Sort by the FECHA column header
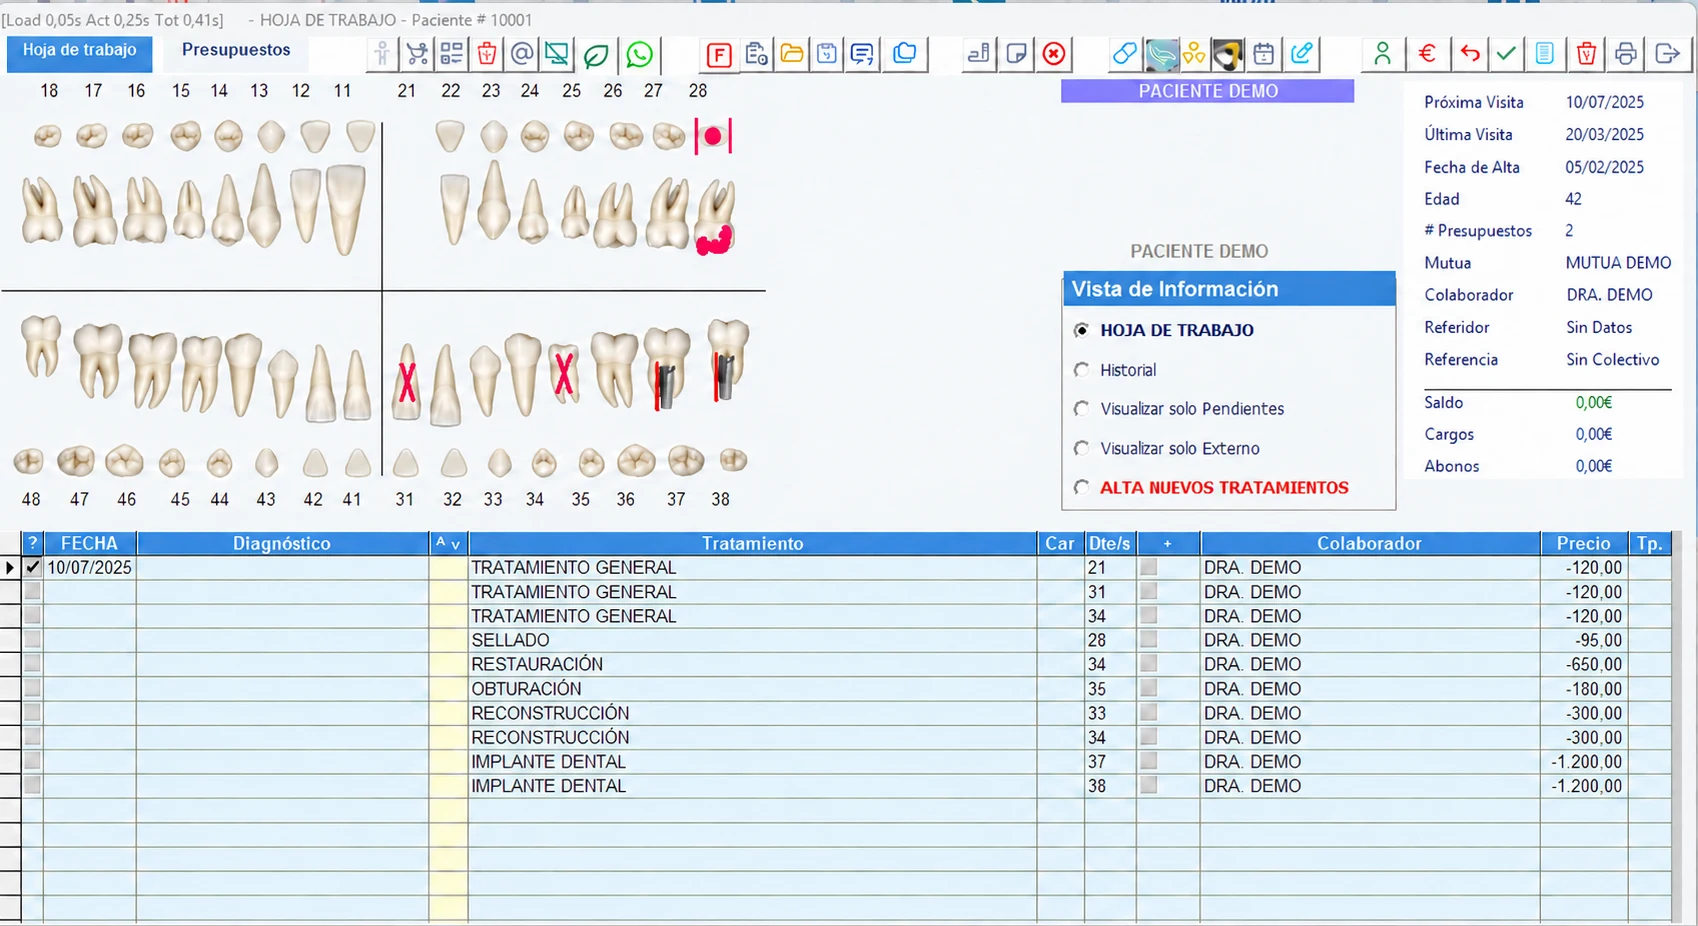This screenshot has height=926, width=1698. pyautogui.click(x=89, y=543)
